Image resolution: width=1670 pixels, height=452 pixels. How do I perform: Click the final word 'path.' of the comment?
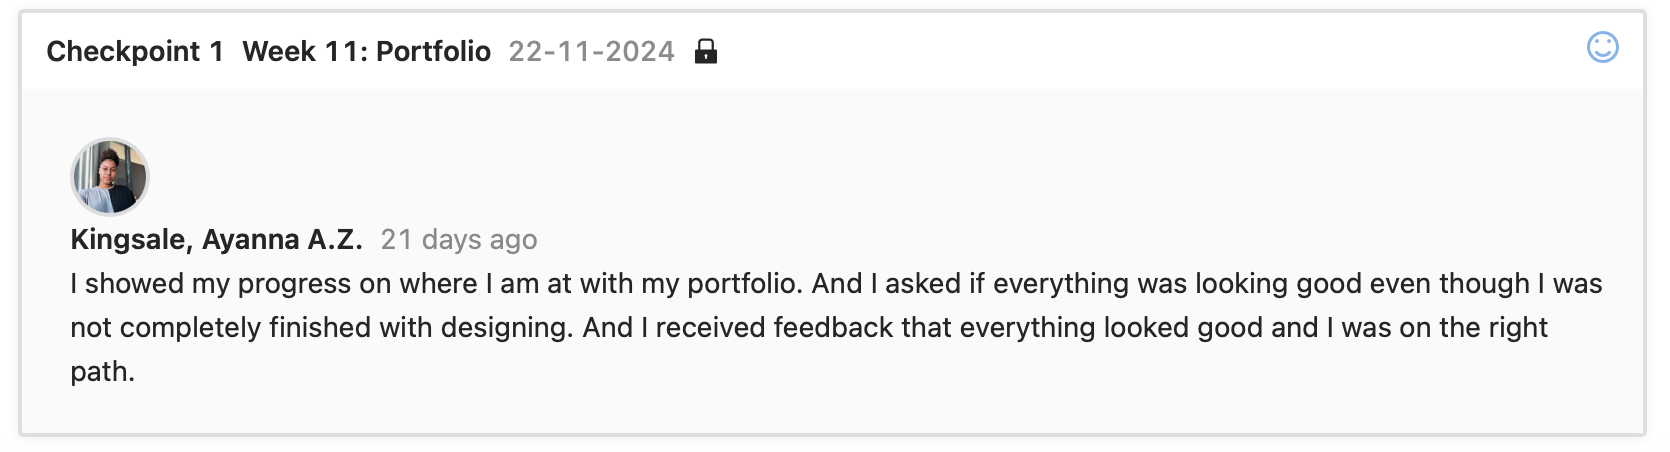pos(102,372)
